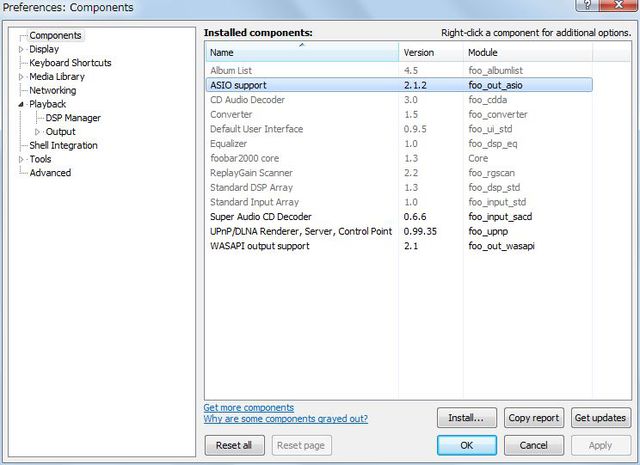
Task: Open Networking preferences page
Action: coord(53,90)
